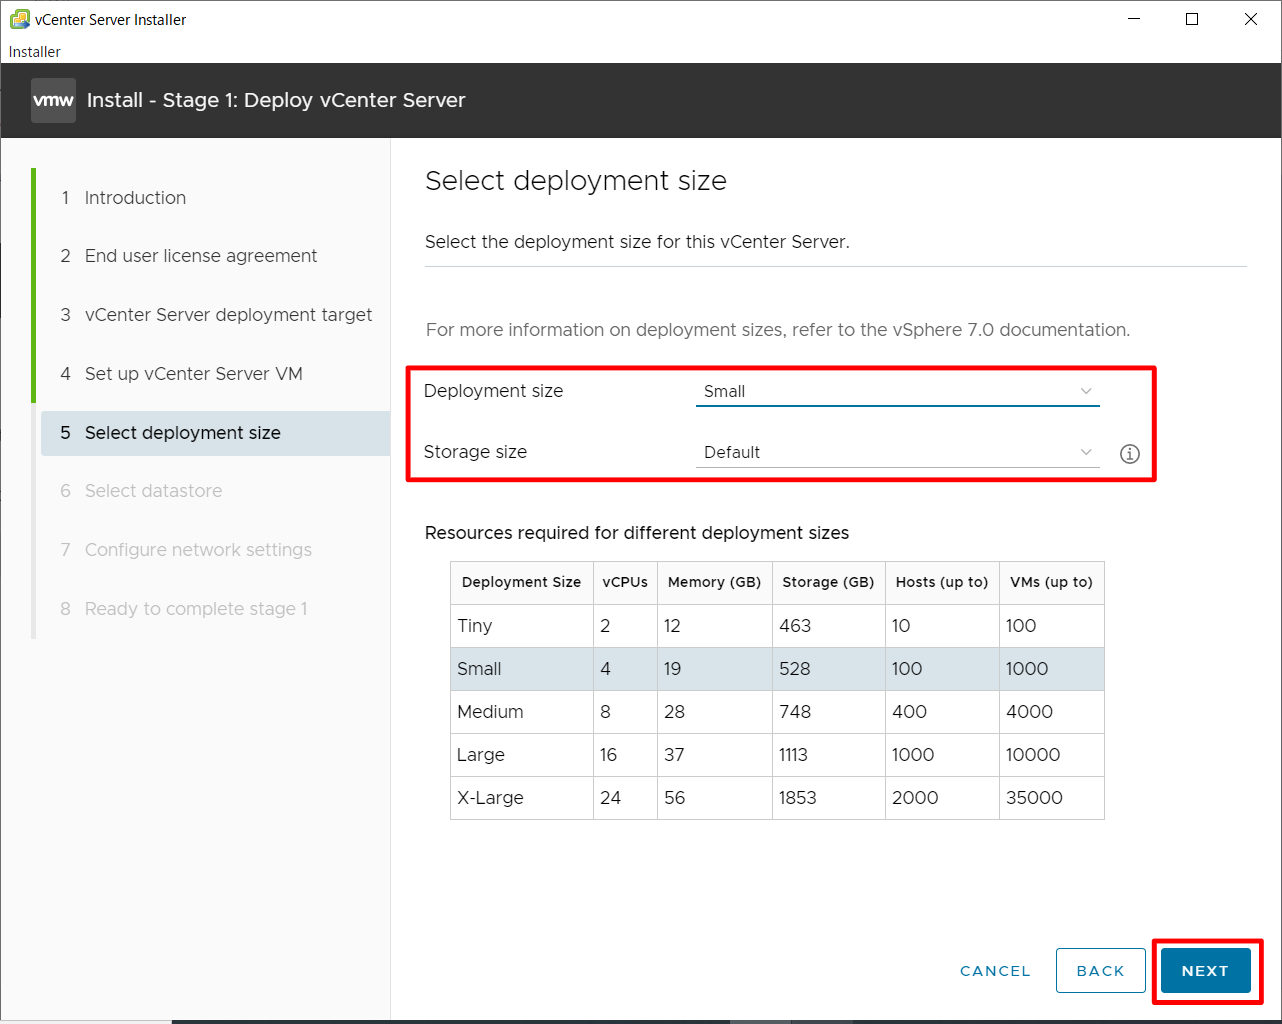Click step 8 Ready to complete stage 1
The image size is (1282, 1024).
pos(215,609)
